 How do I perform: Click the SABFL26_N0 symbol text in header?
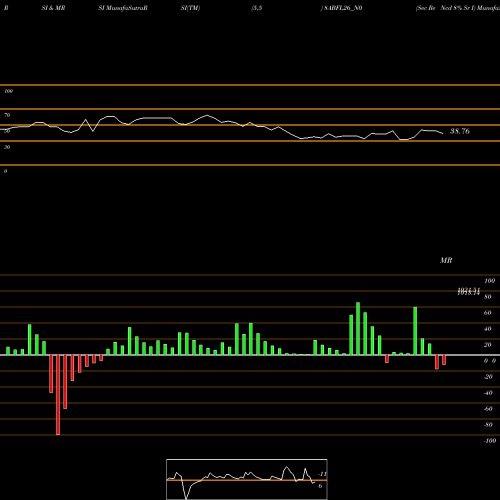coord(343,8)
